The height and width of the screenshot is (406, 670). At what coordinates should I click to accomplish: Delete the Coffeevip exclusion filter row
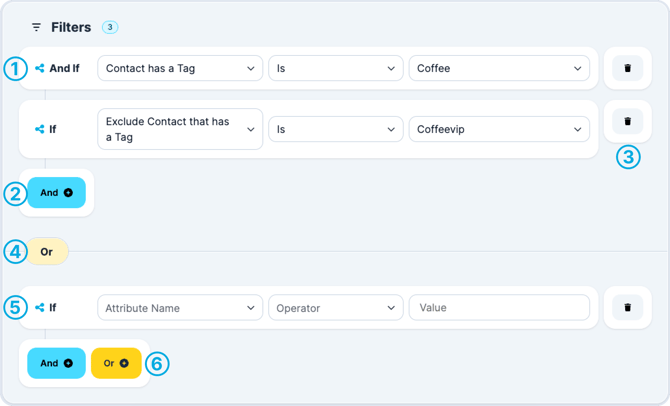coord(627,121)
